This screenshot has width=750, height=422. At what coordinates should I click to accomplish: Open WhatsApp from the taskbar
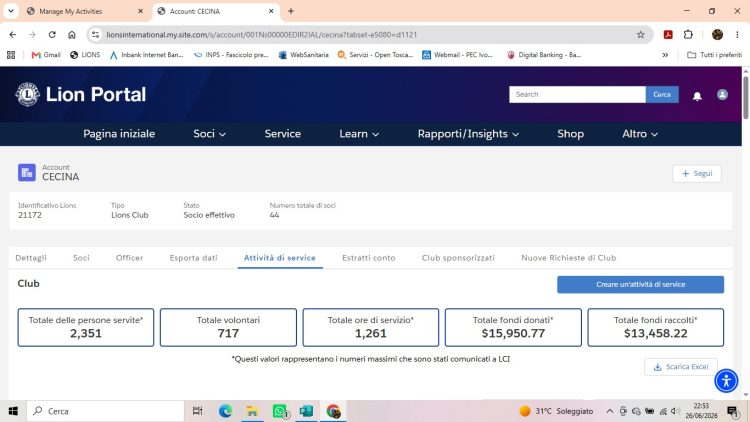(x=280, y=411)
